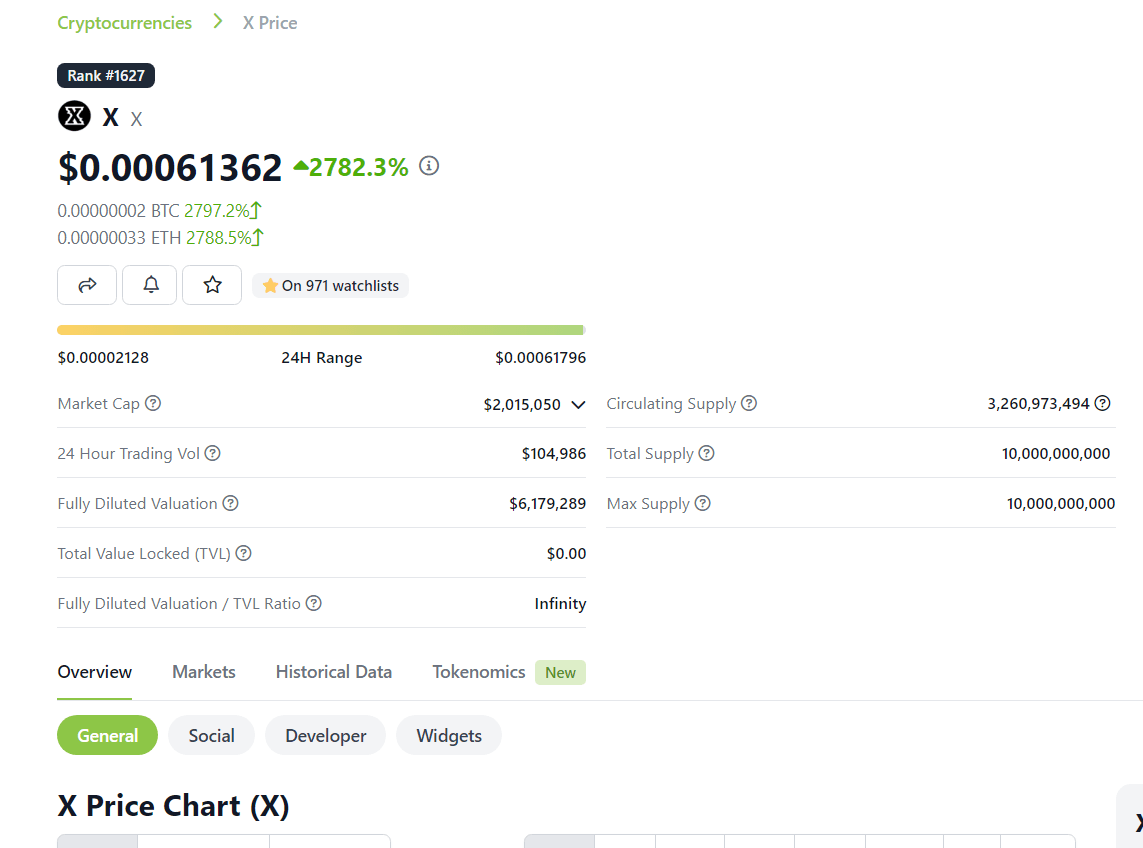This screenshot has width=1143, height=848.
Task: Click On 971 watchlists badge
Action: [330, 286]
